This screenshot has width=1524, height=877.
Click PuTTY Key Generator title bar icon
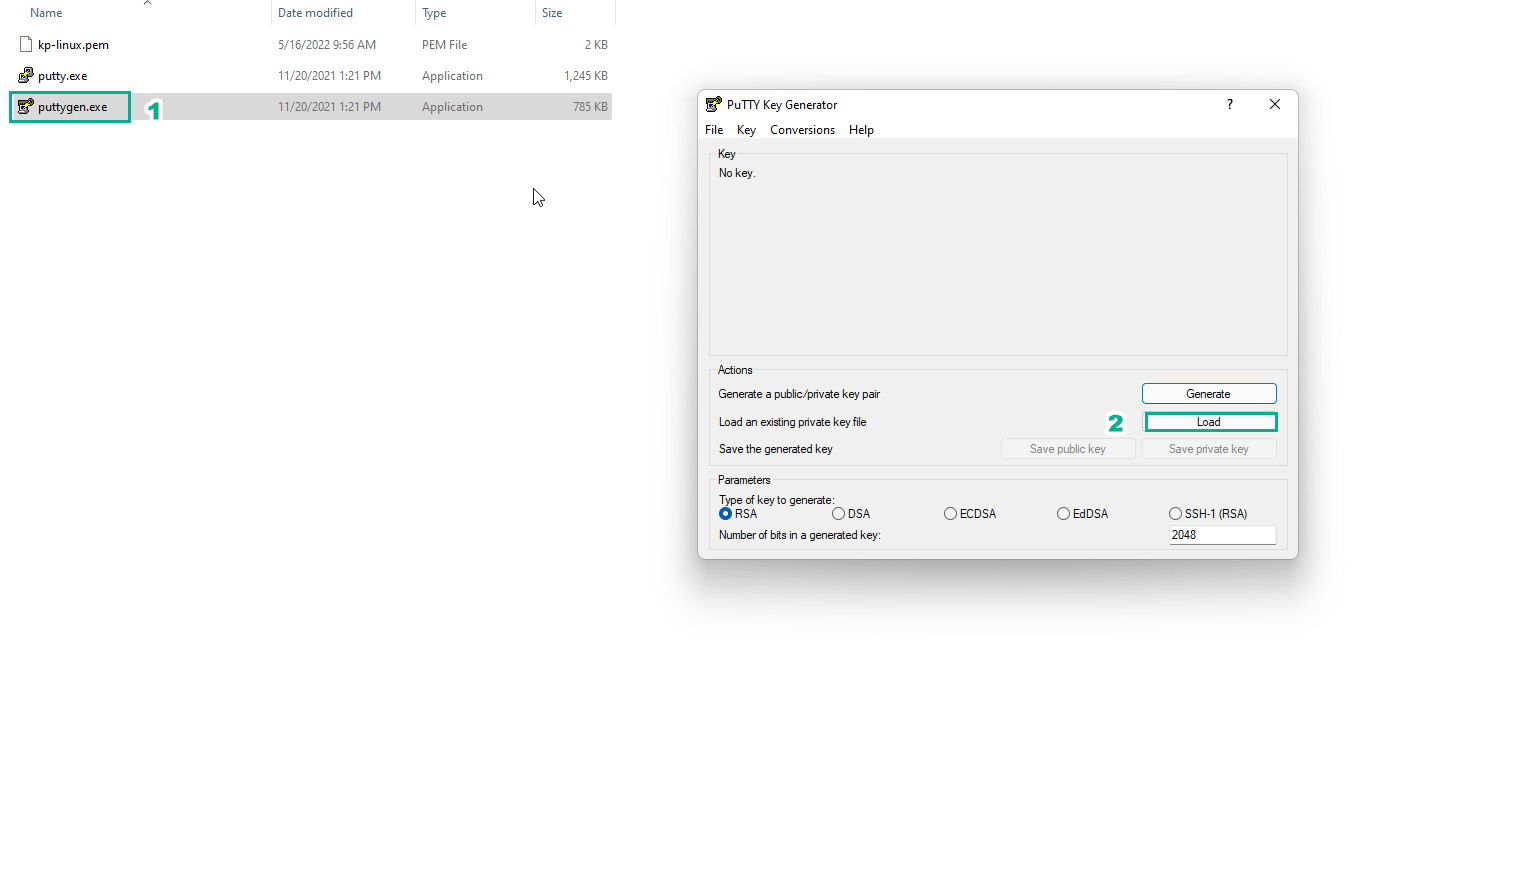(x=713, y=104)
